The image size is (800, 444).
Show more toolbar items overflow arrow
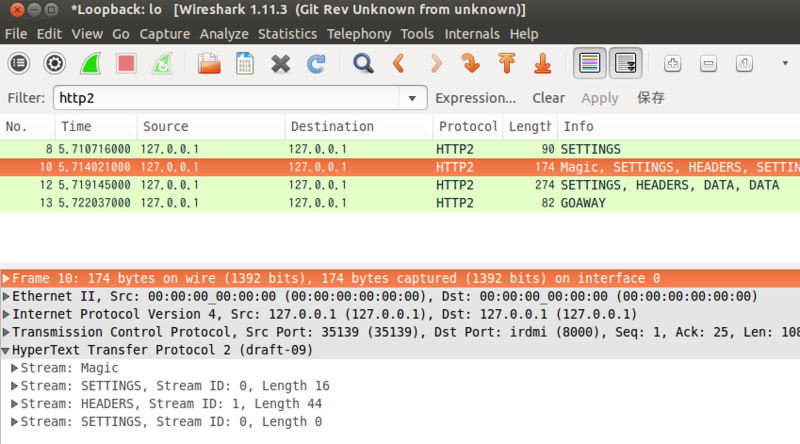pyautogui.click(x=785, y=64)
